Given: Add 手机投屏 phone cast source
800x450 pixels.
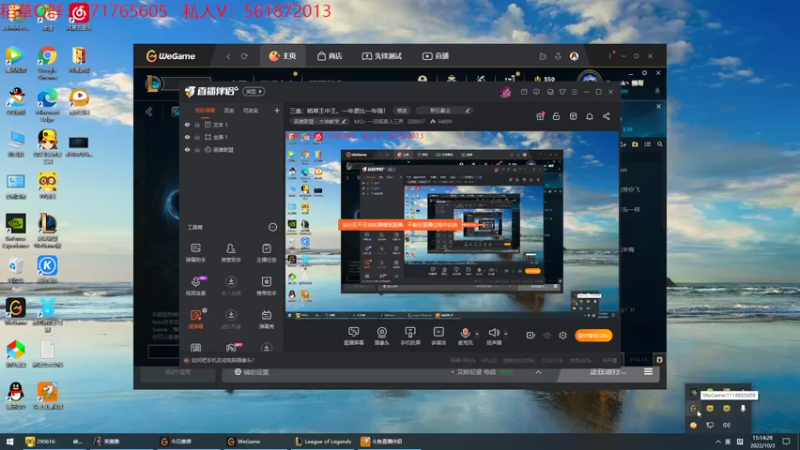Looking at the screenshot, I should pos(410,336).
